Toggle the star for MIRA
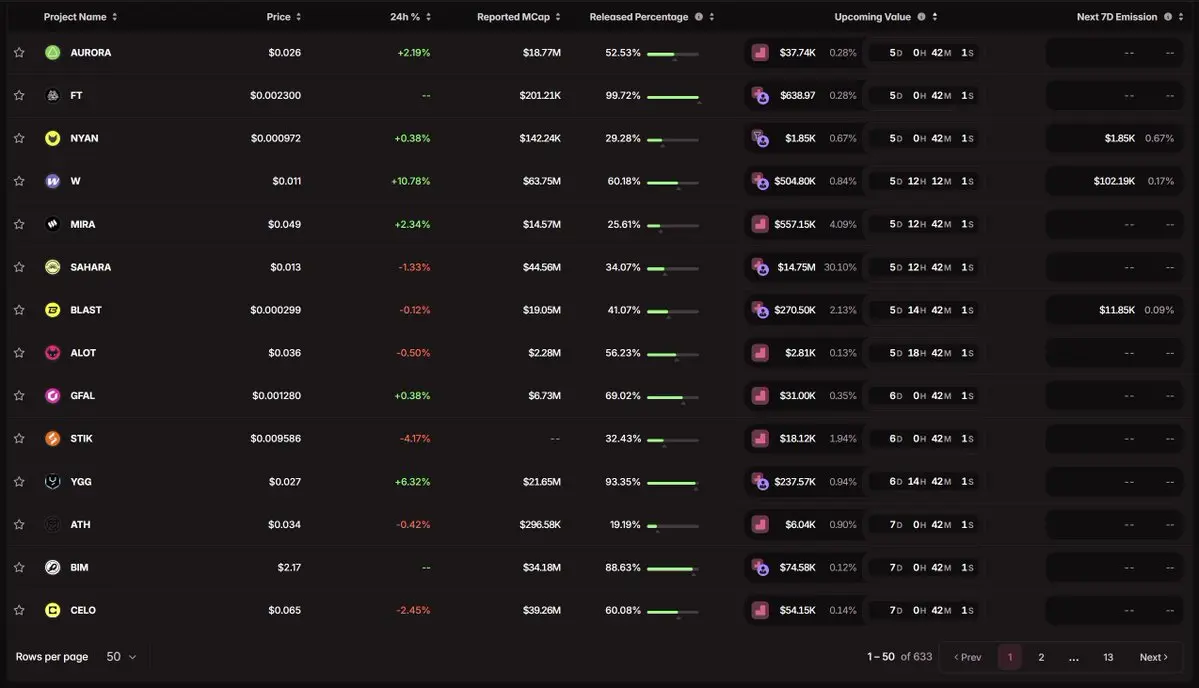The width and height of the screenshot is (1199, 688). (x=19, y=224)
